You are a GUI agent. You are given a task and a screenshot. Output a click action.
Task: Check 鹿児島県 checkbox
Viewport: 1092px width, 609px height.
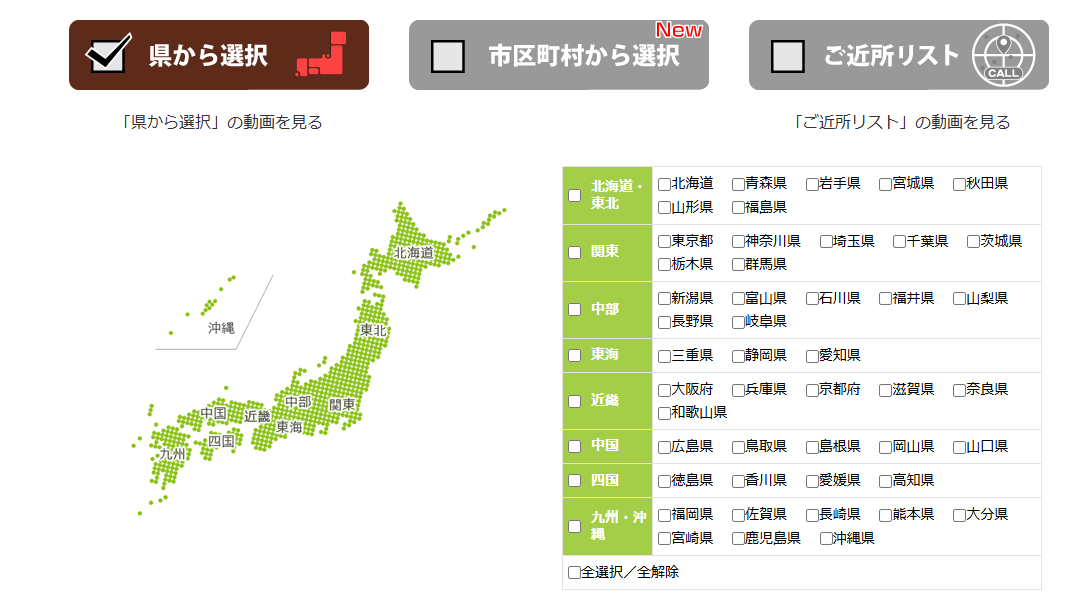pos(738,539)
